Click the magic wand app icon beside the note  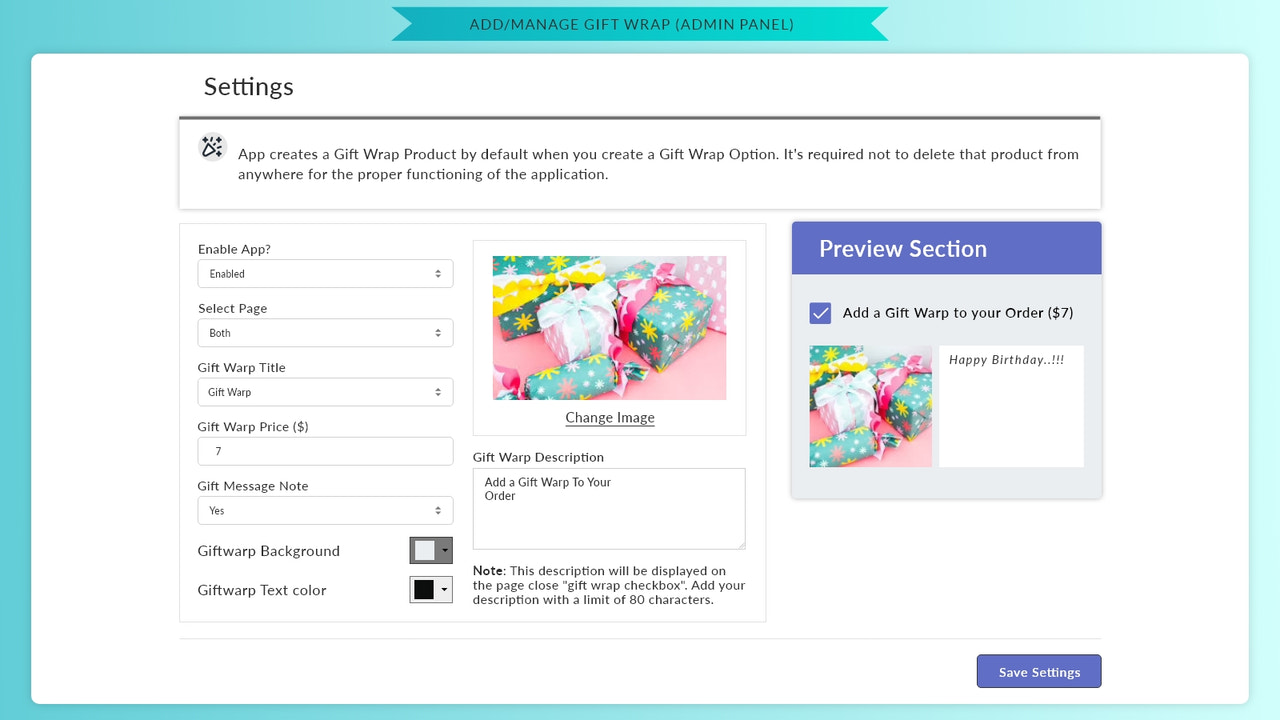pyautogui.click(x=211, y=146)
